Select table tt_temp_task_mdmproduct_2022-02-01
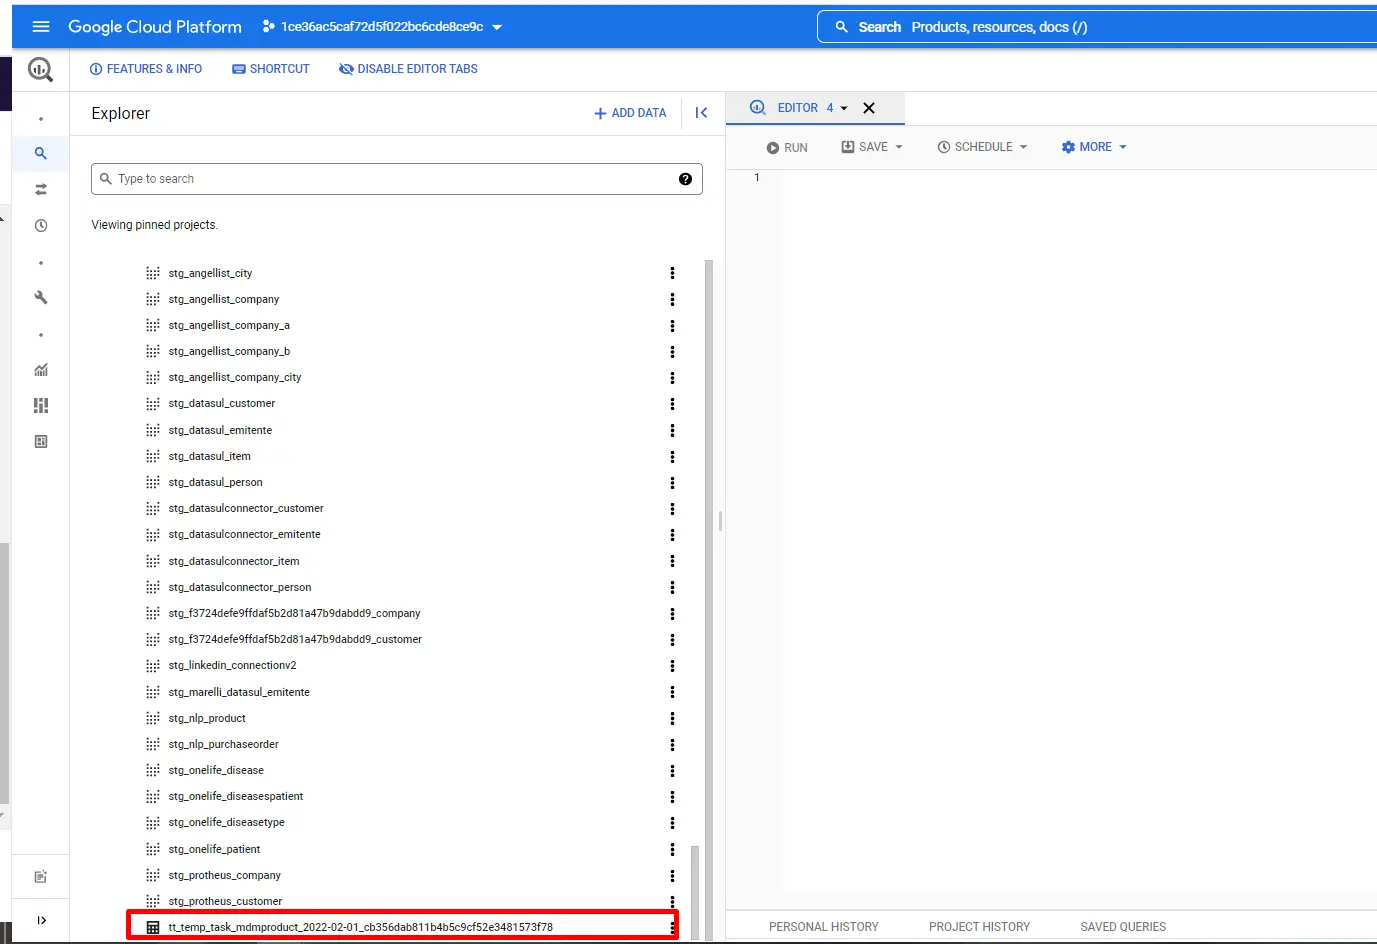The height and width of the screenshot is (944, 1377). (x=361, y=927)
